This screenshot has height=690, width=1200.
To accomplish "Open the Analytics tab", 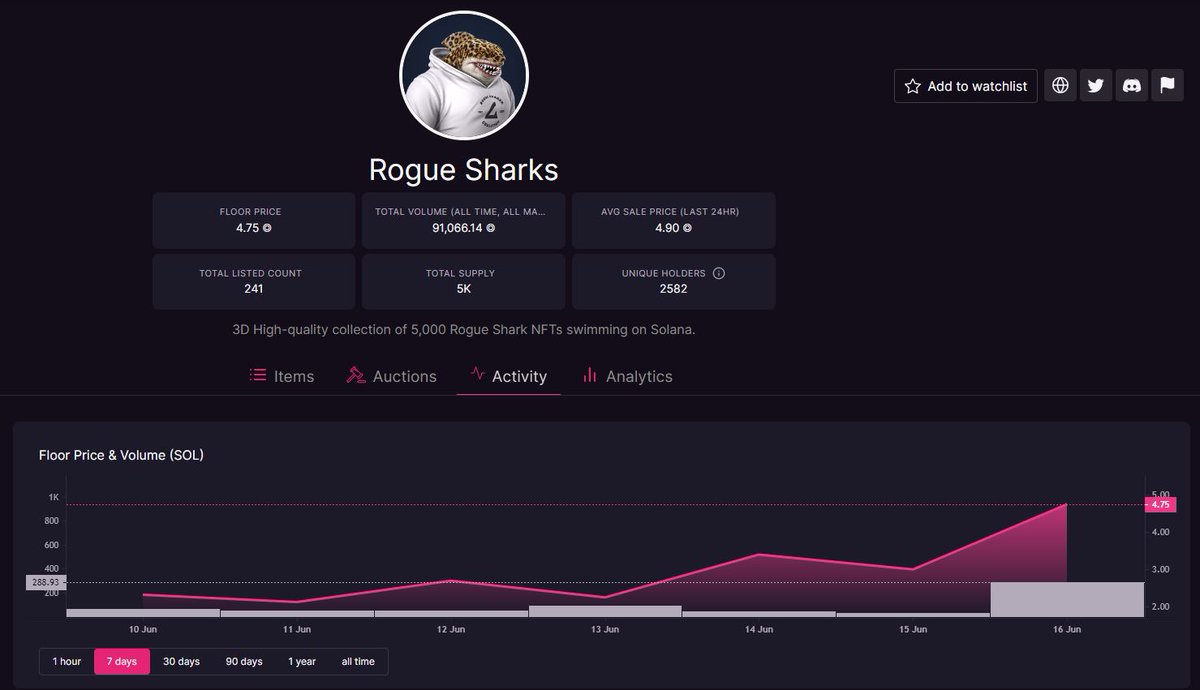I will point(627,376).
